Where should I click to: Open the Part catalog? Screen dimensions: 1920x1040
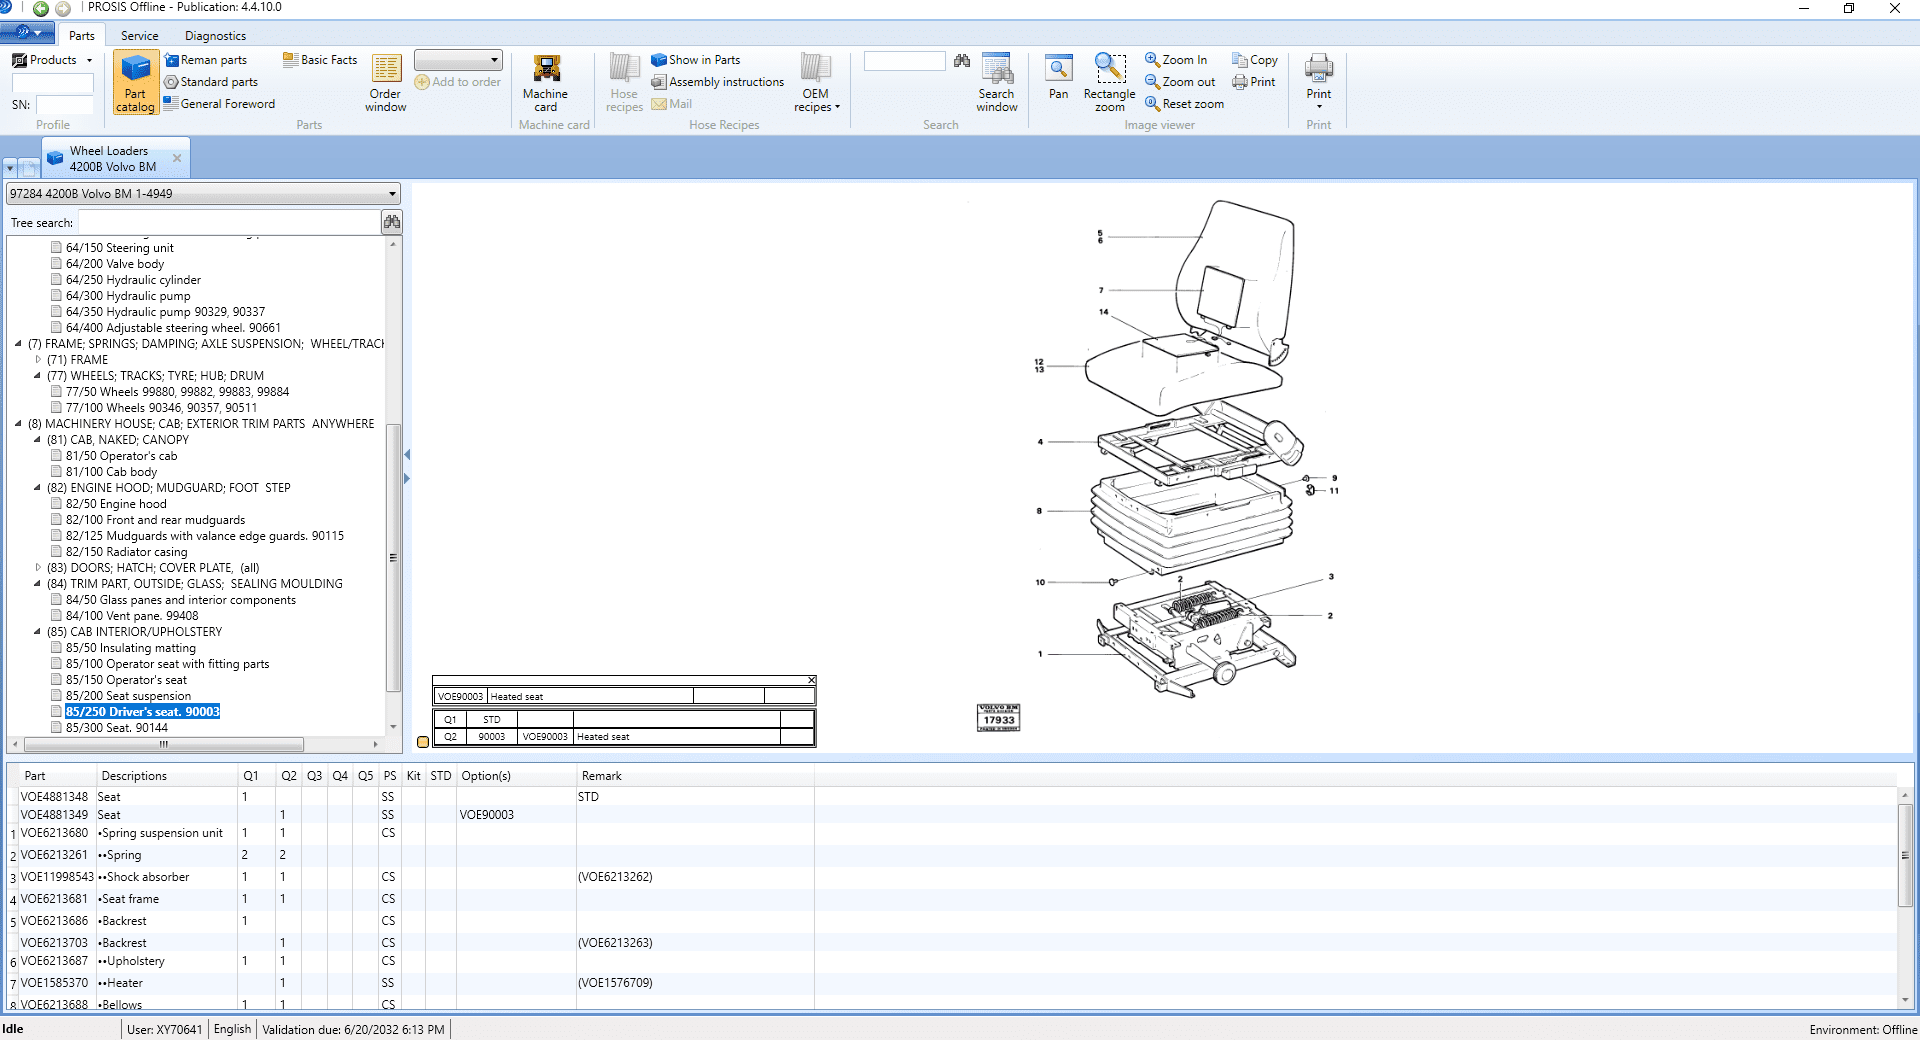135,83
